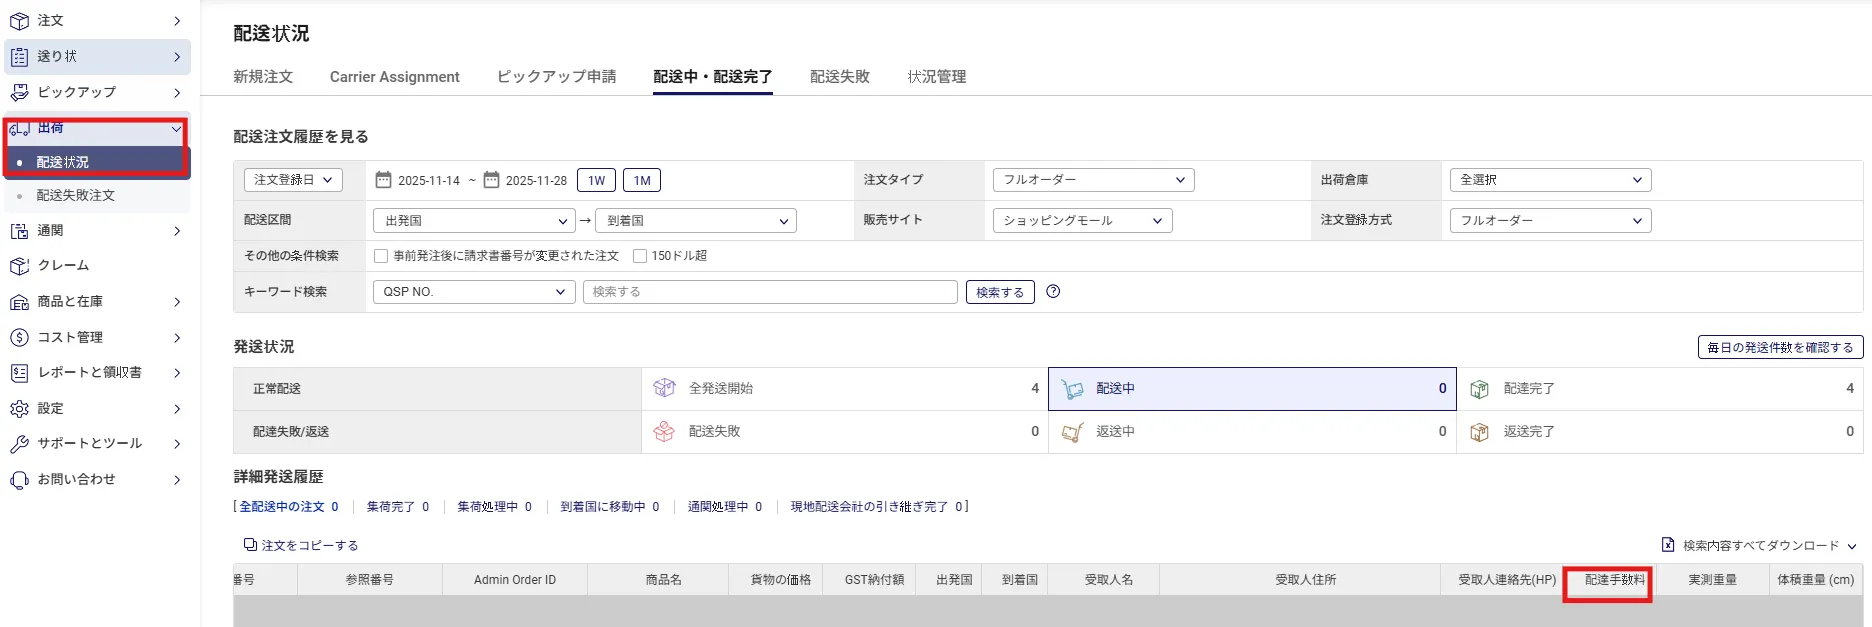This screenshot has width=1872, height=627.
Task: Click the Admin Order ID column header
Action: pos(515,580)
